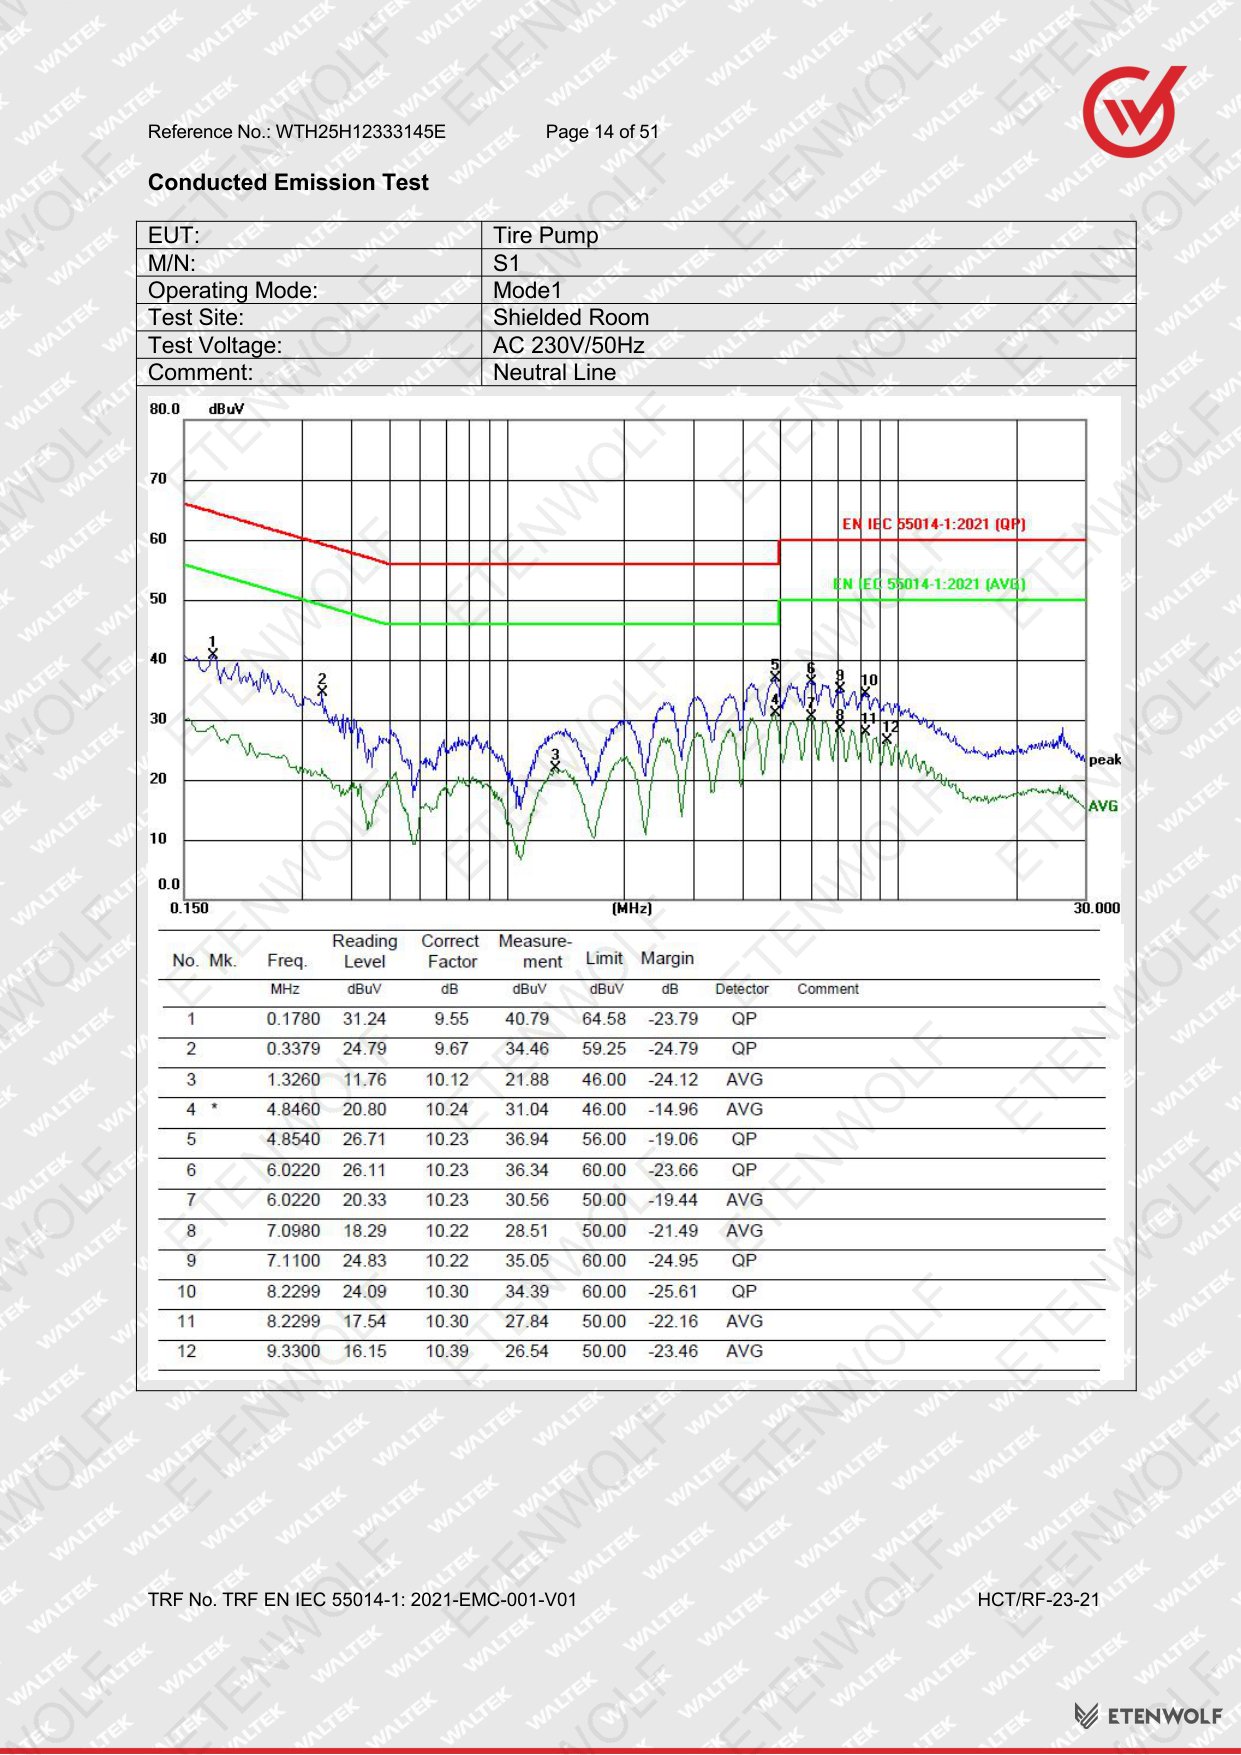This screenshot has height=1755, width=1241.
Task: Click reading level 17.54 in row 11
Action: (x=364, y=1321)
